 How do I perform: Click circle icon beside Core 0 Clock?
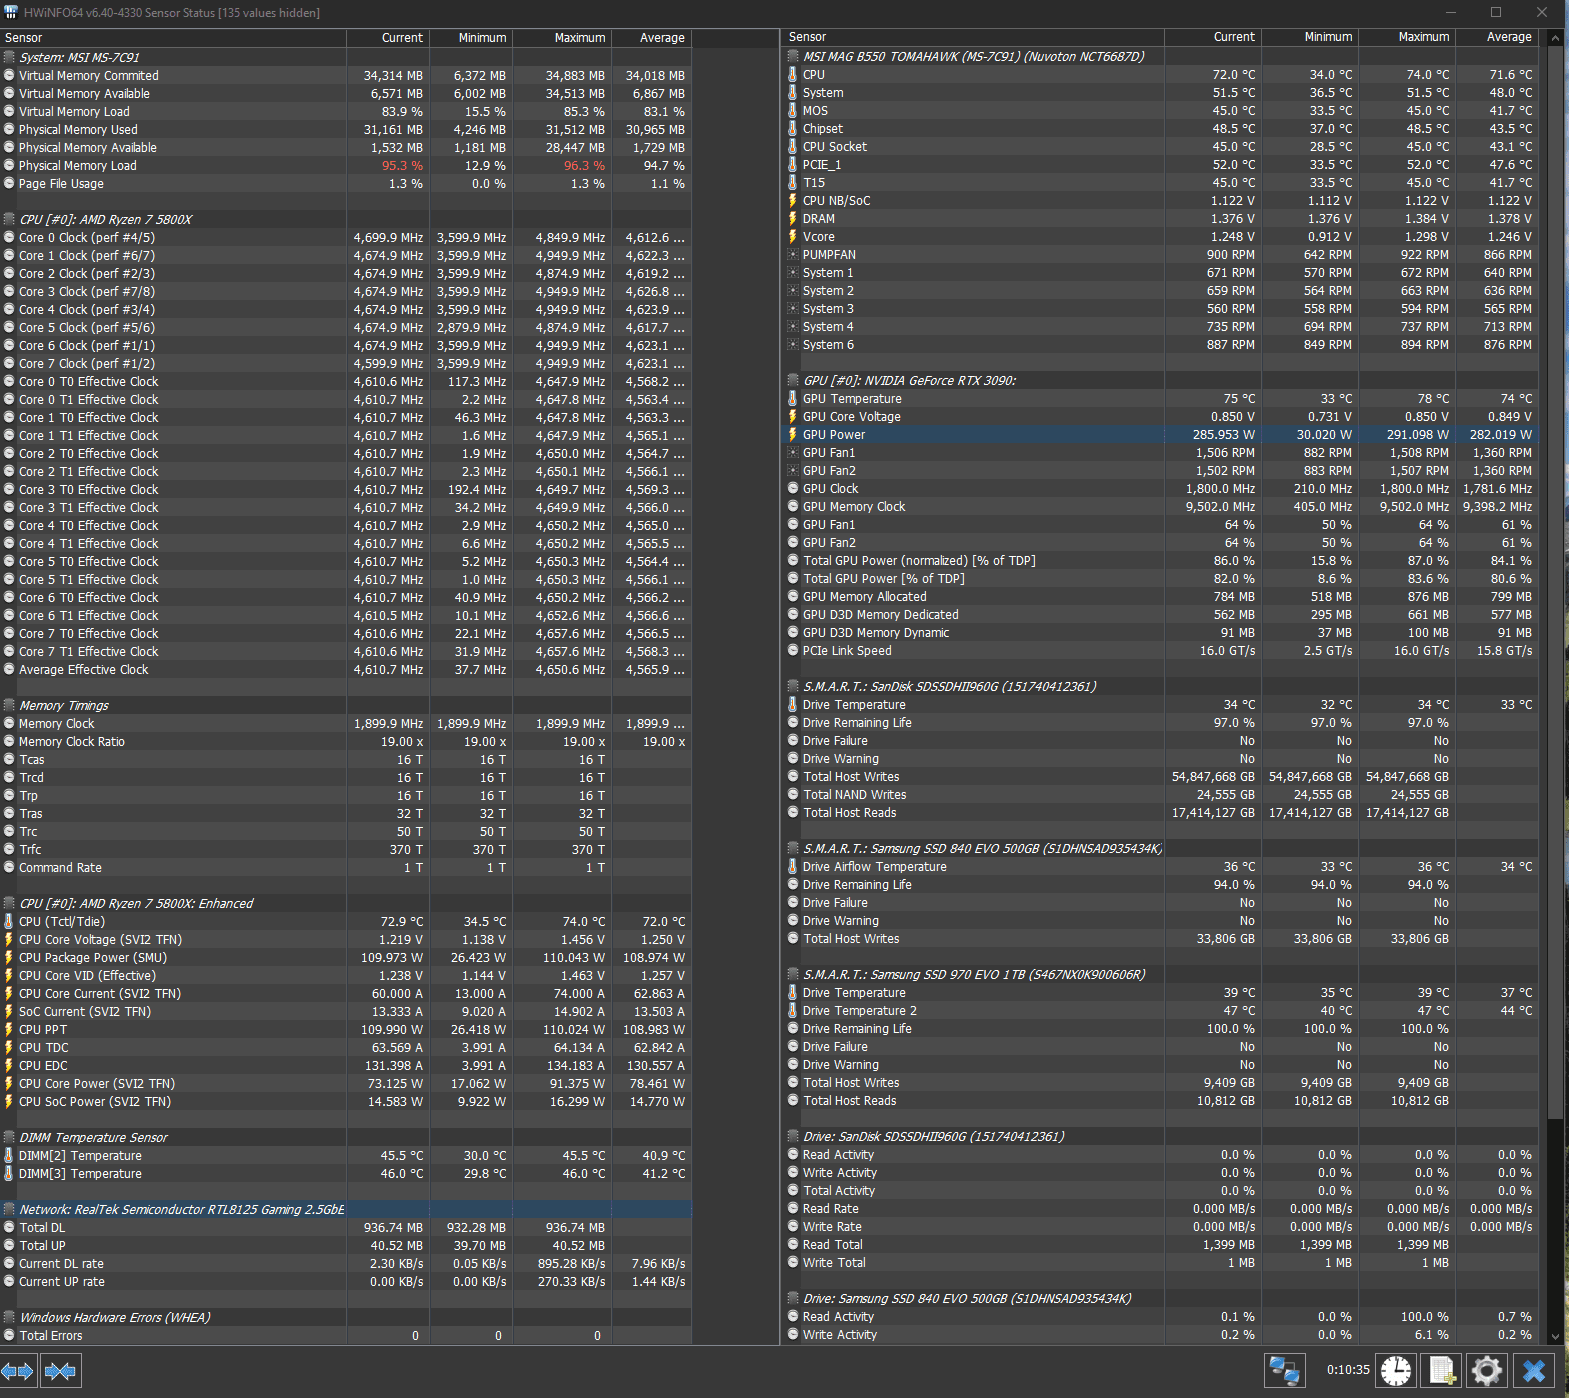[9, 237]
